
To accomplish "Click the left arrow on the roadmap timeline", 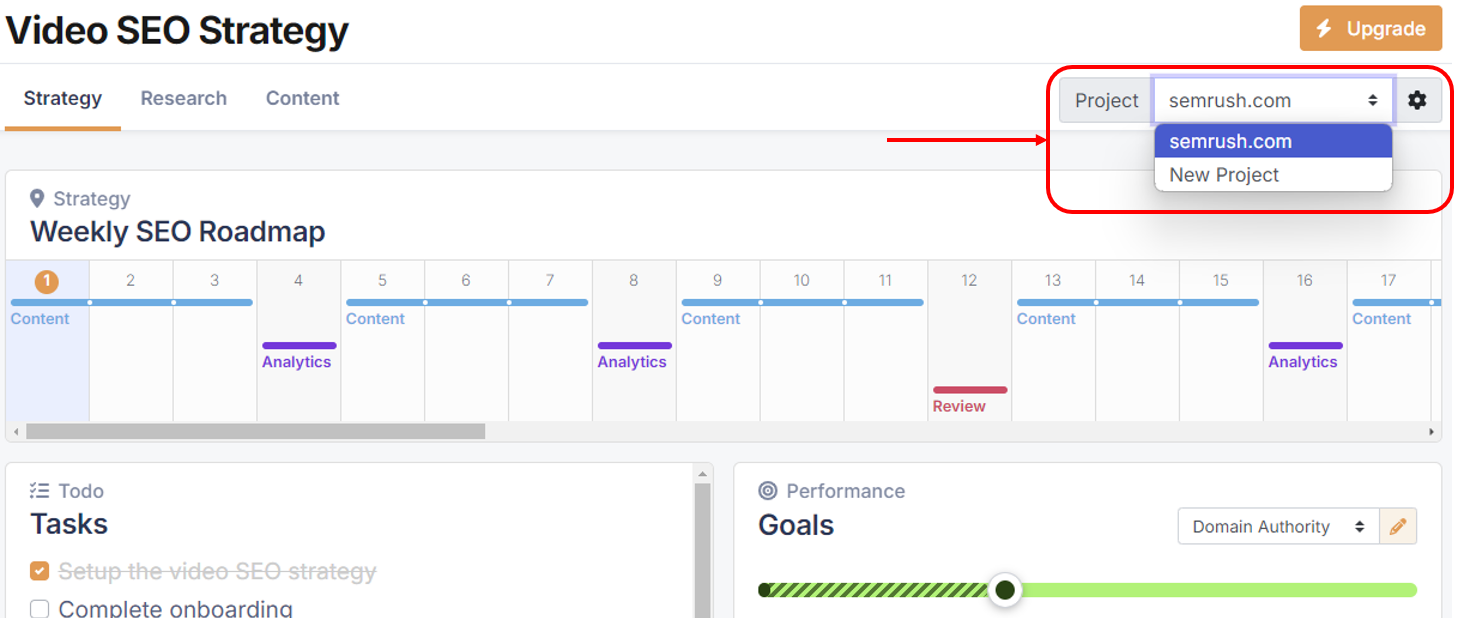I will click(14, 432).
